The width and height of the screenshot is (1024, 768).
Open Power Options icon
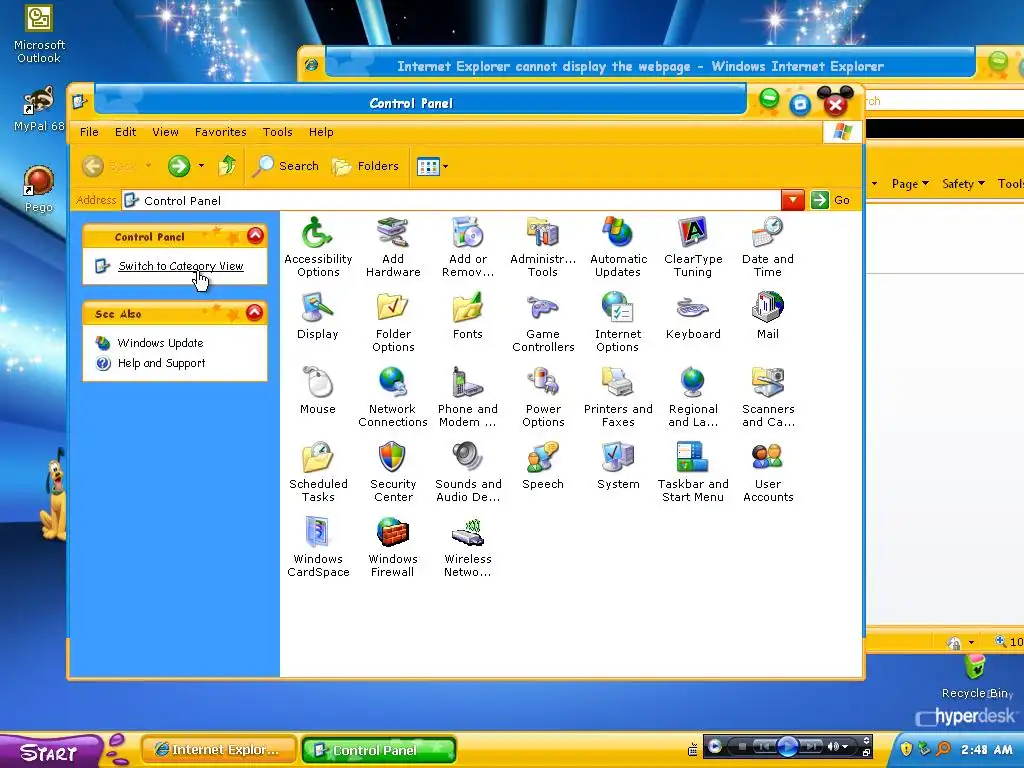point(543,396)
